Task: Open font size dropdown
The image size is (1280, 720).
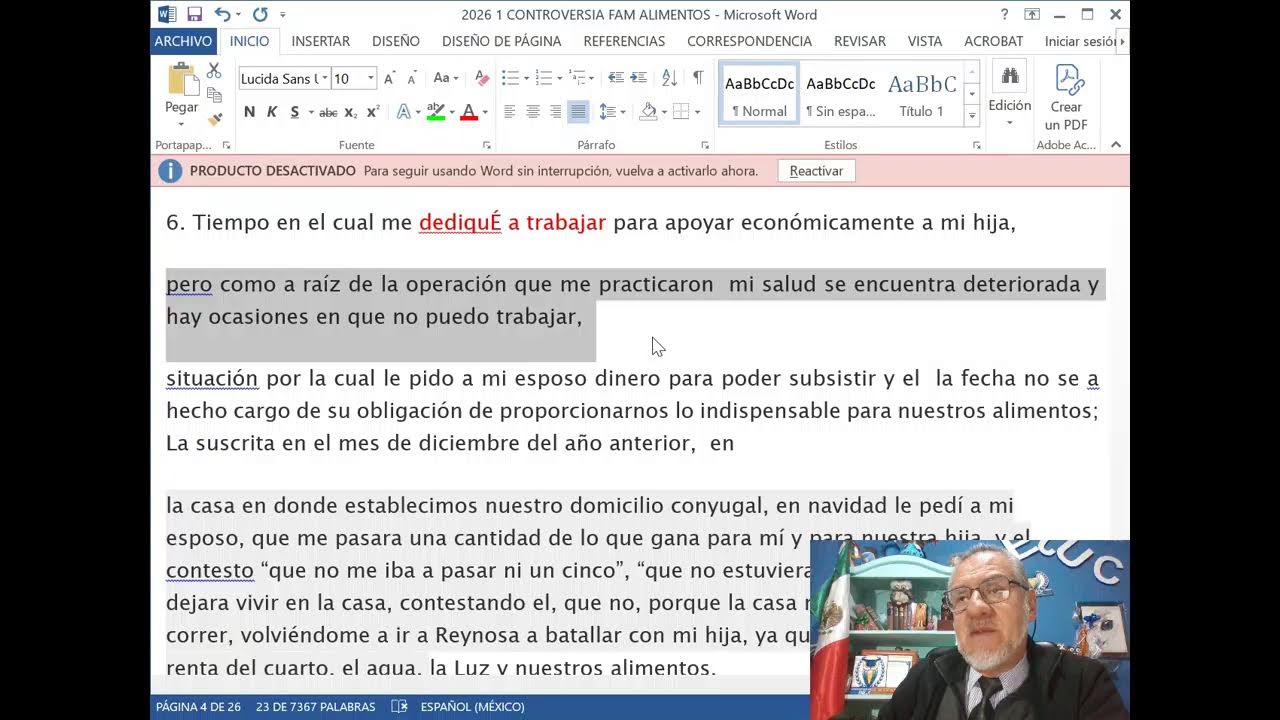Action: click(370, 78)
